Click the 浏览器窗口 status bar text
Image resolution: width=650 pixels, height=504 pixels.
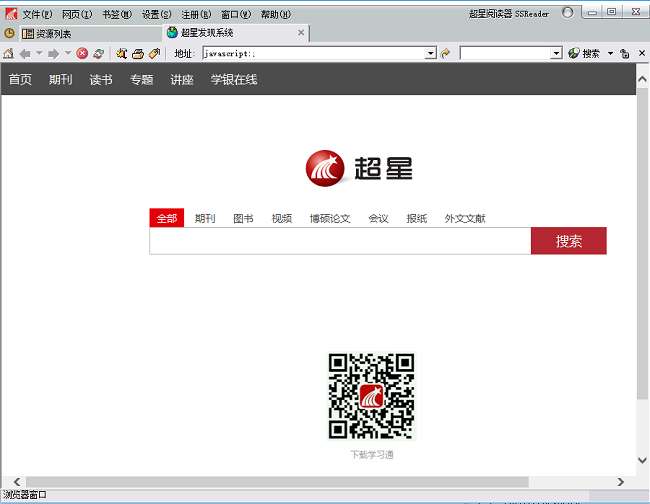pos(25,495)
